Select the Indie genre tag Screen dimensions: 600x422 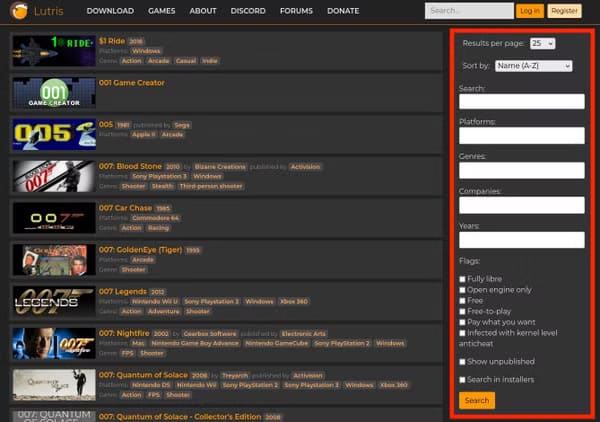coord(210,61)
